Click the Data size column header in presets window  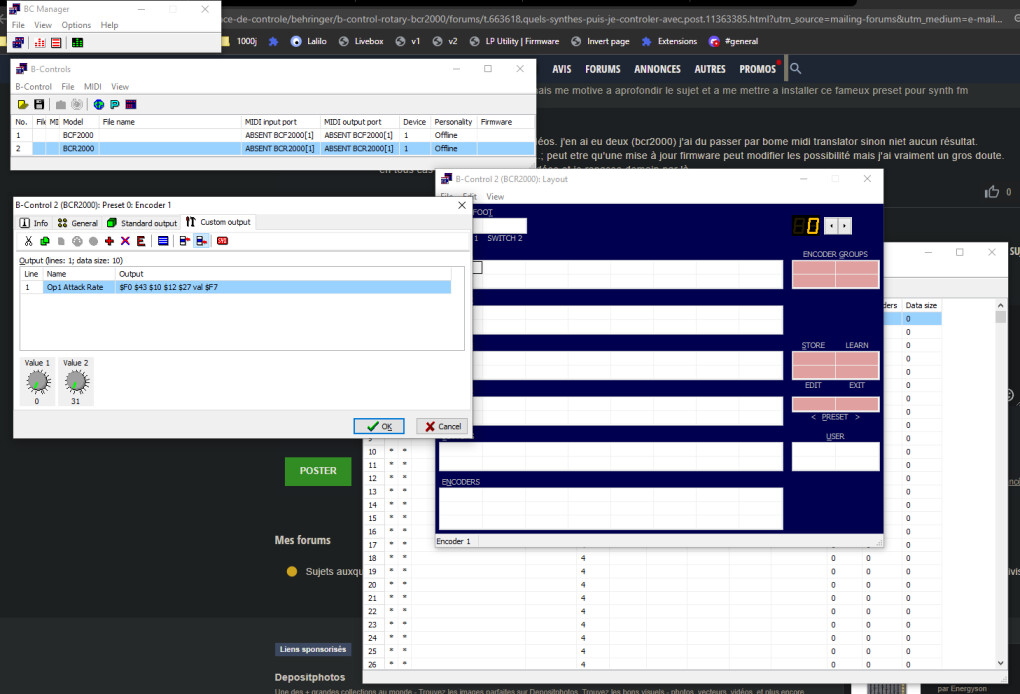click(x=921, y=305)
